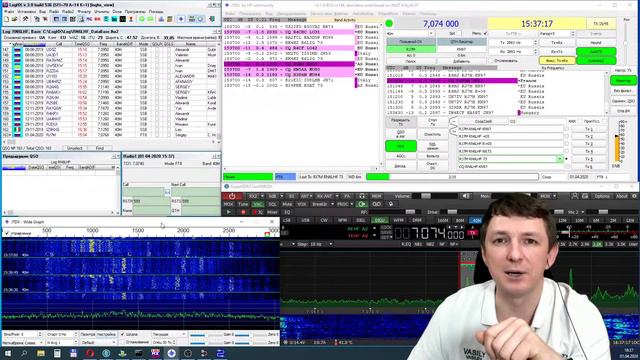
Task: Click the green circle icon in LogHX toolbar
Action: pos(142,19)
